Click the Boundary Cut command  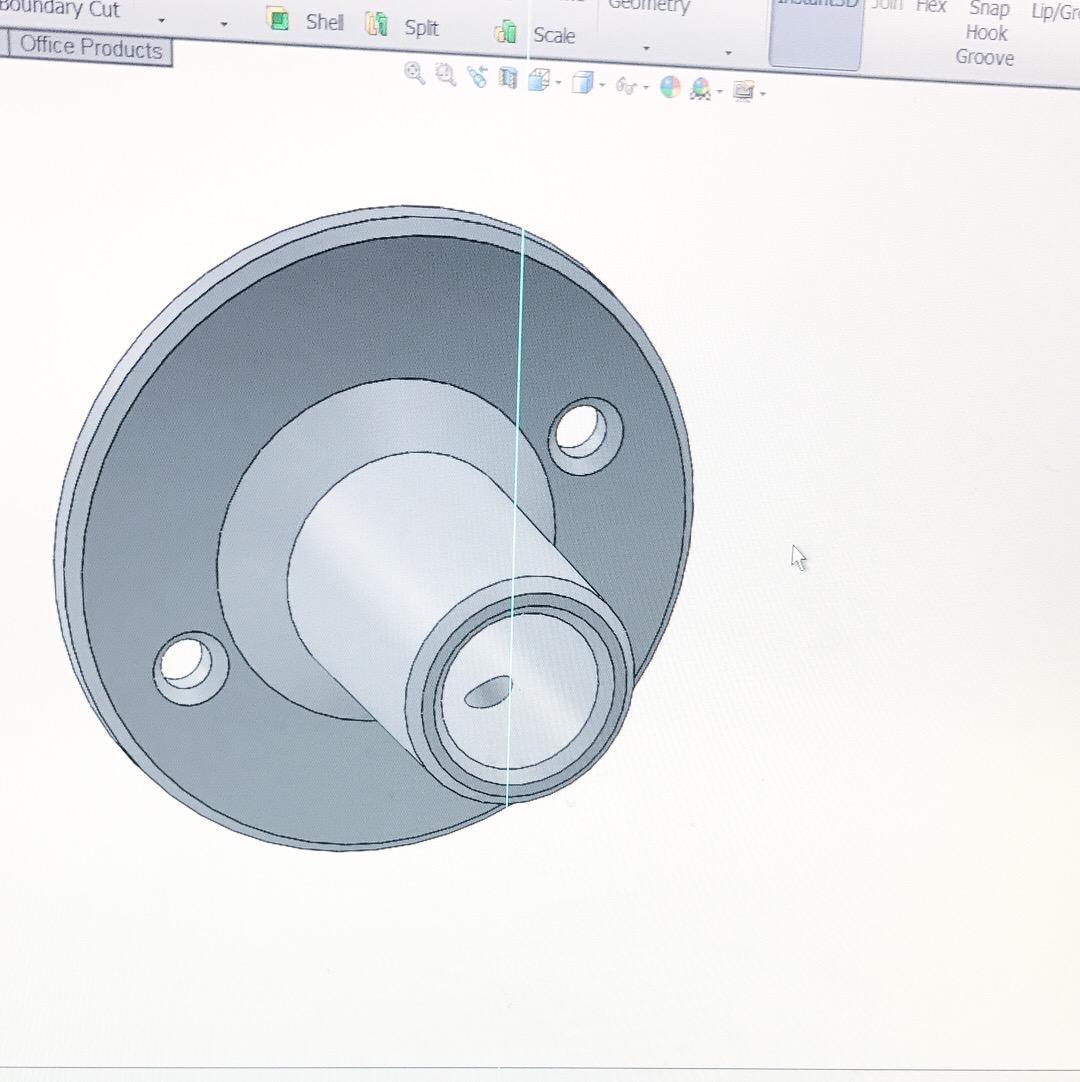(59, 8)
